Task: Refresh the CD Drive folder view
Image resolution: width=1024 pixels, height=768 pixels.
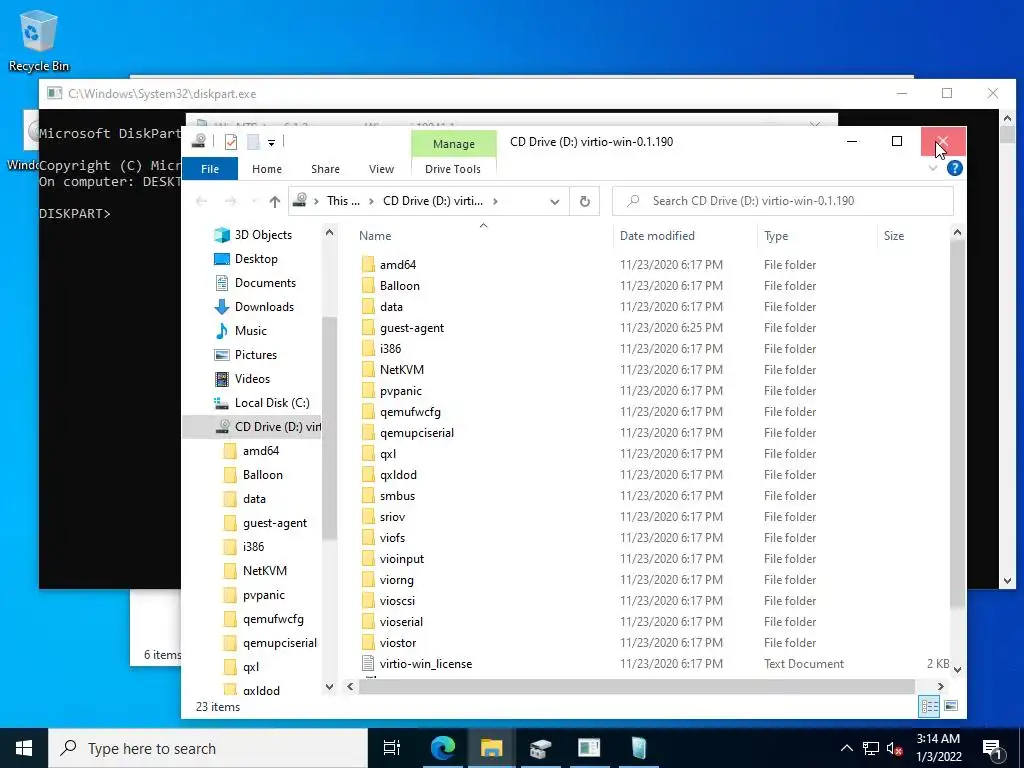Action: point(584,202)
